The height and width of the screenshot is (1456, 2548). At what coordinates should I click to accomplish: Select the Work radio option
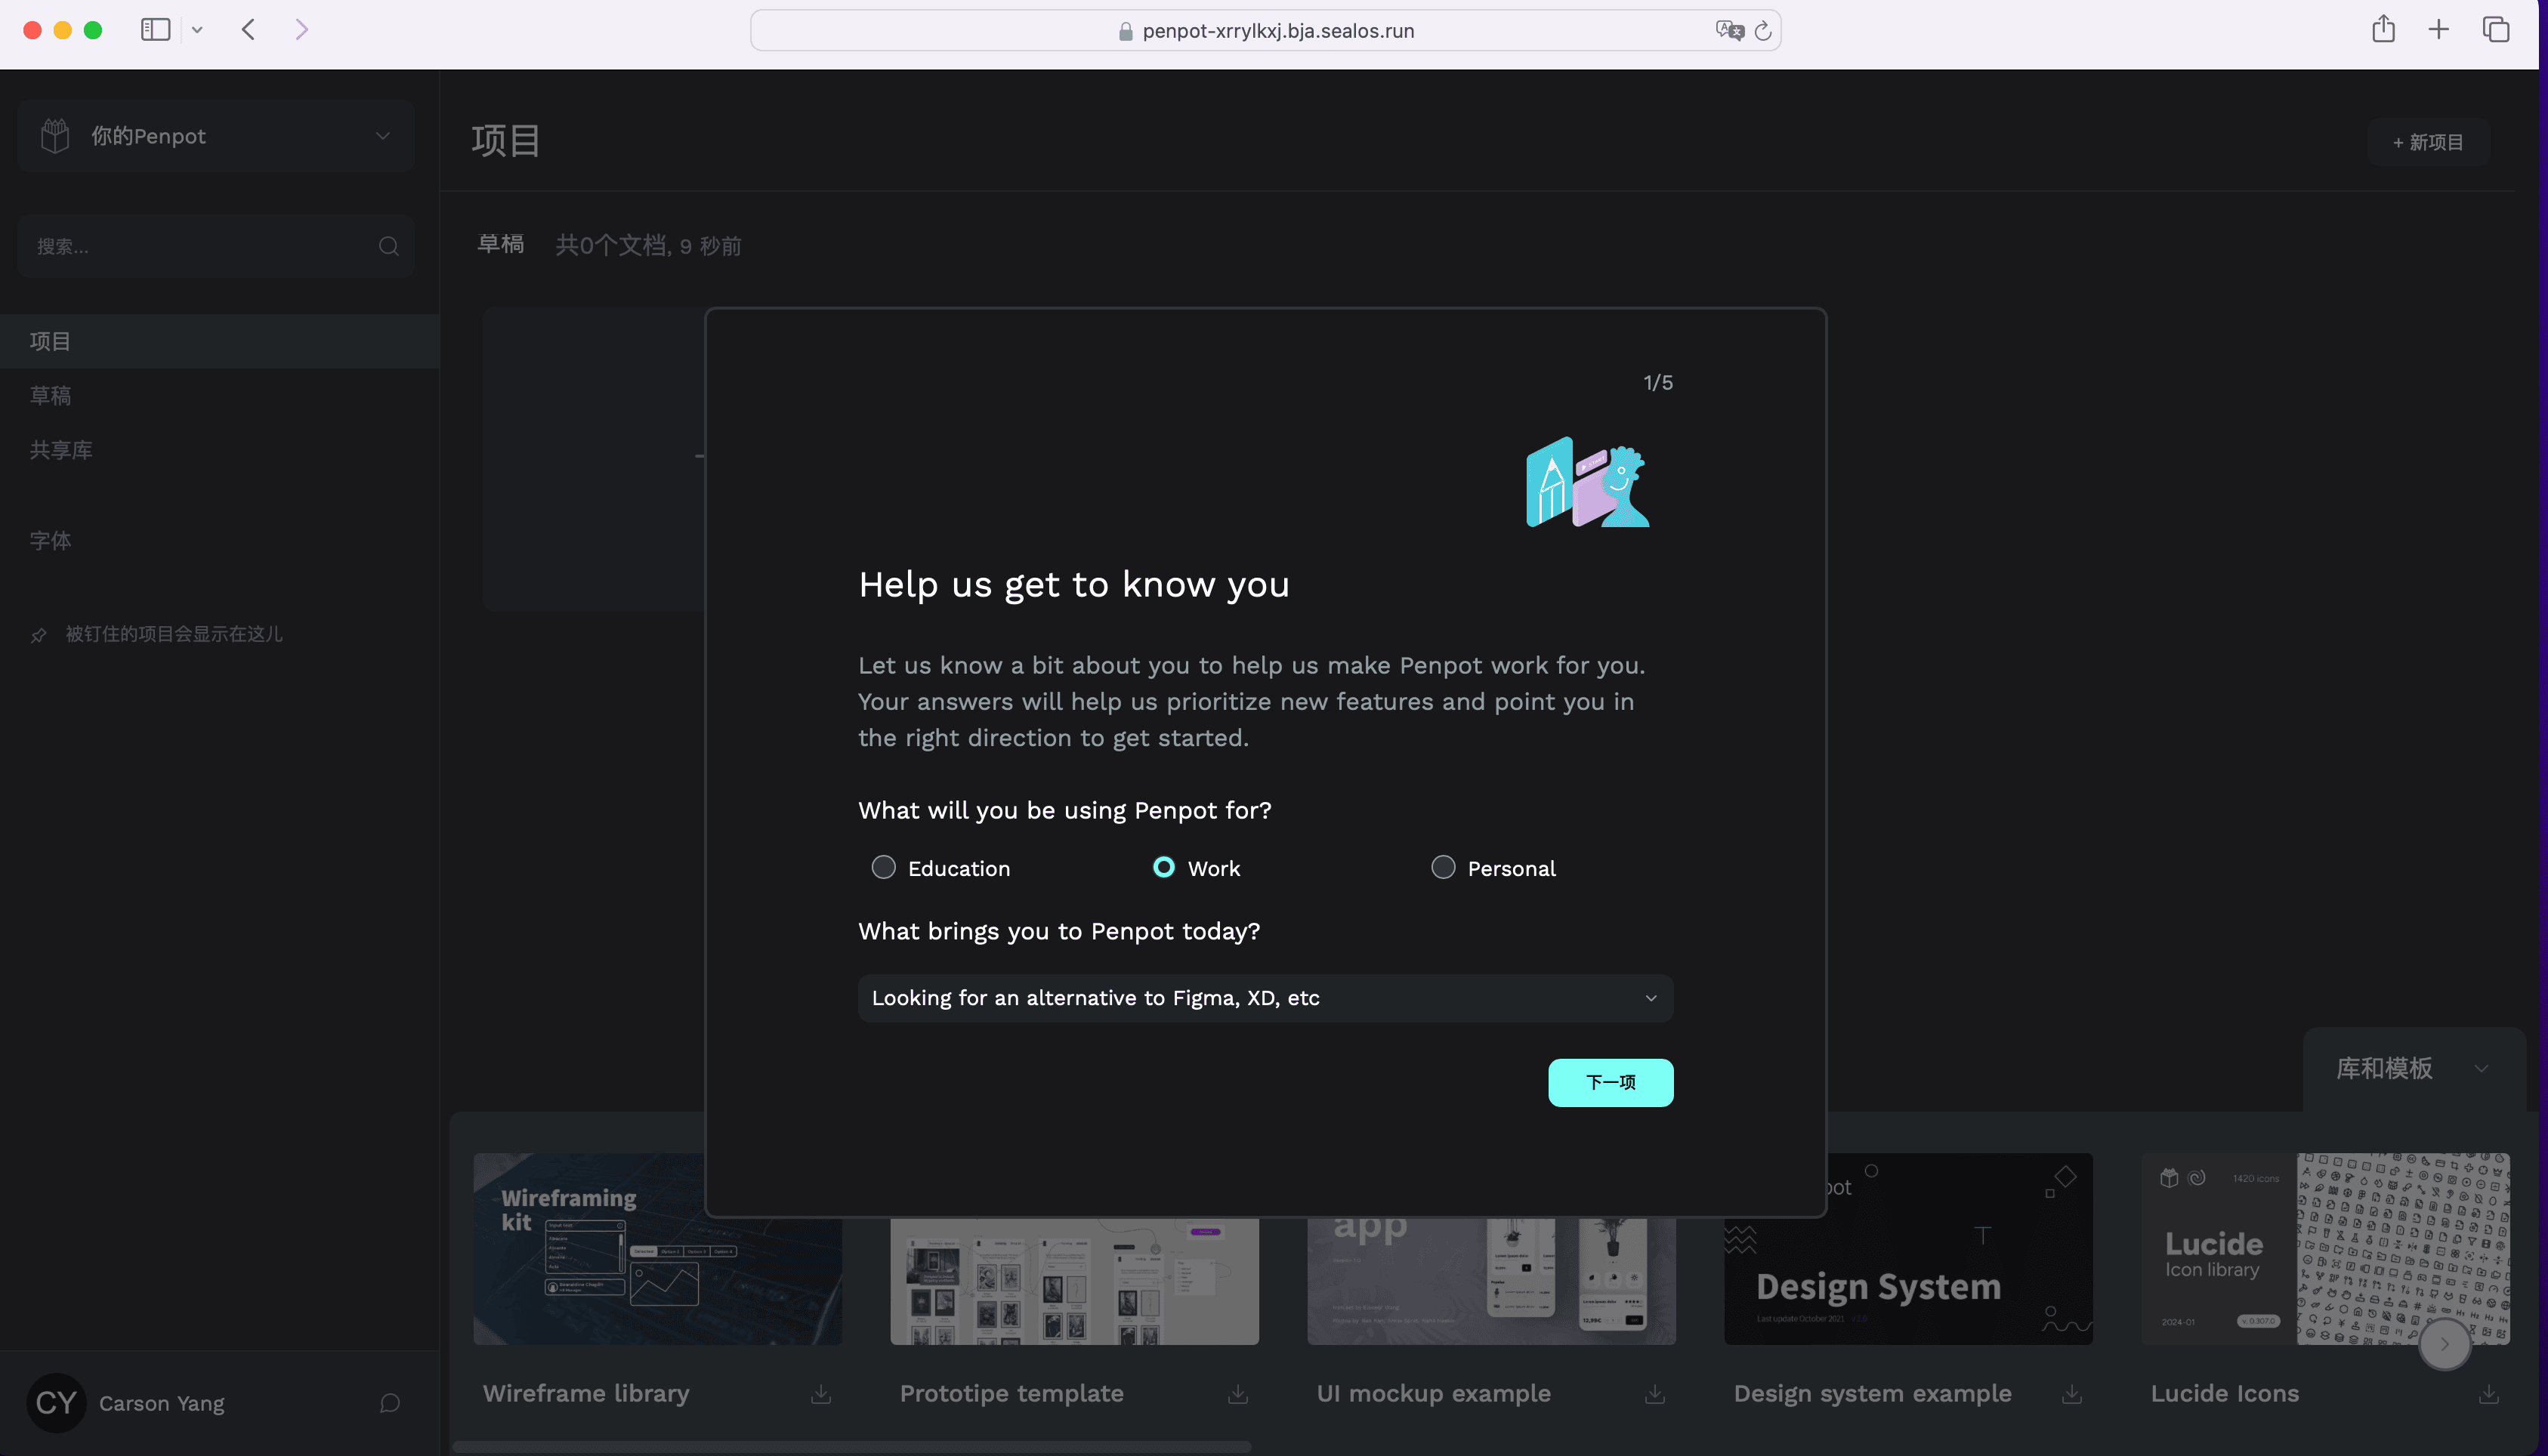[x=1163, y=867]
